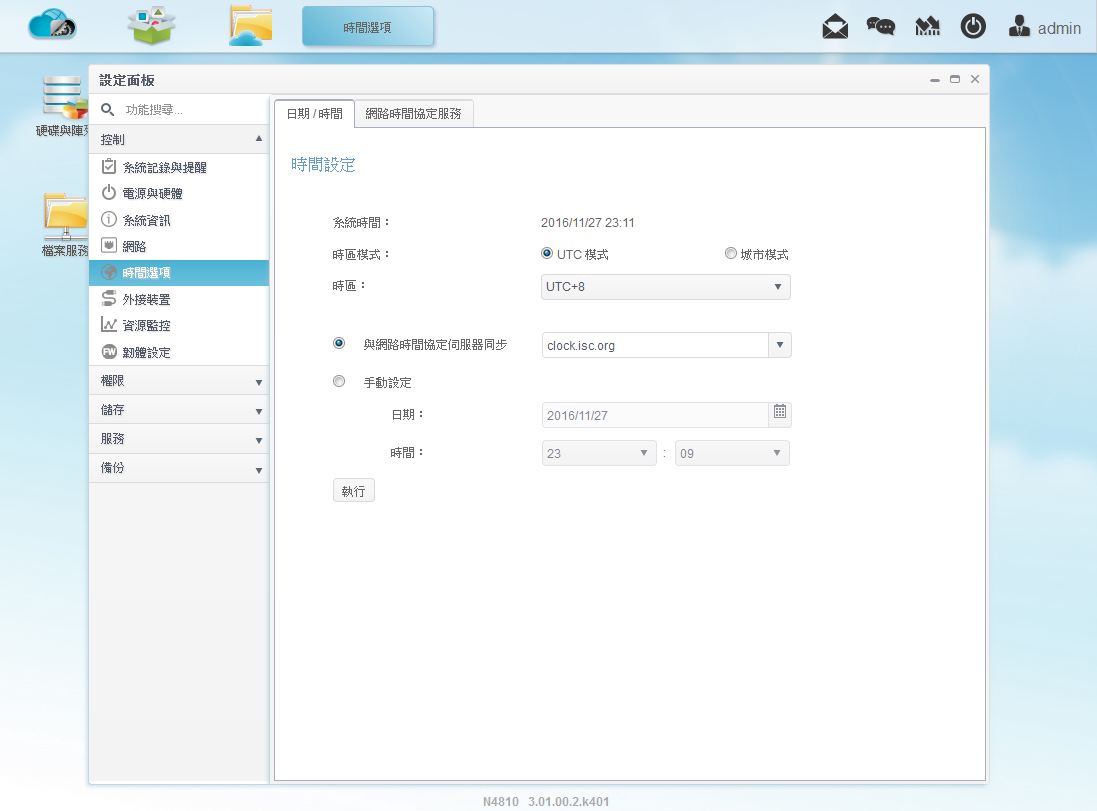Switch to 日期 / 時間 tab
Viewport: 1097px width, 811px height.
(x=314, y=113)
